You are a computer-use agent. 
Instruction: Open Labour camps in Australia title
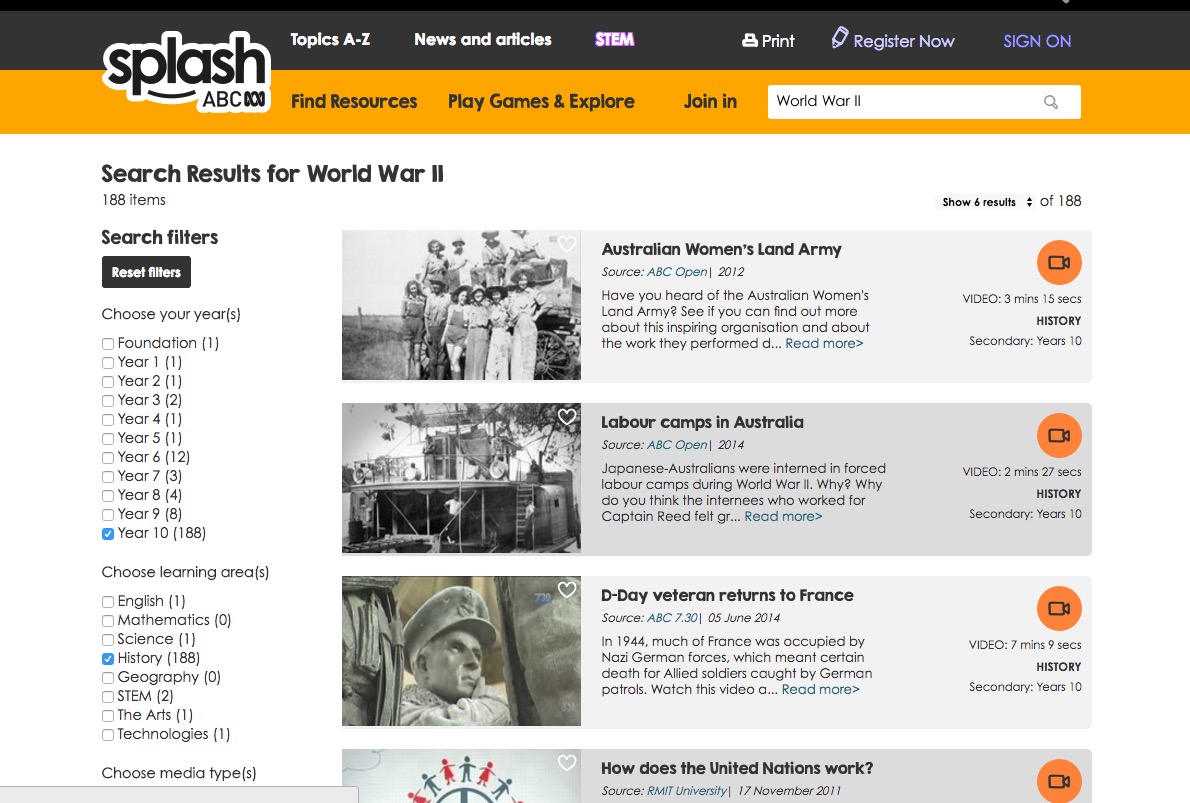point(702,423)
